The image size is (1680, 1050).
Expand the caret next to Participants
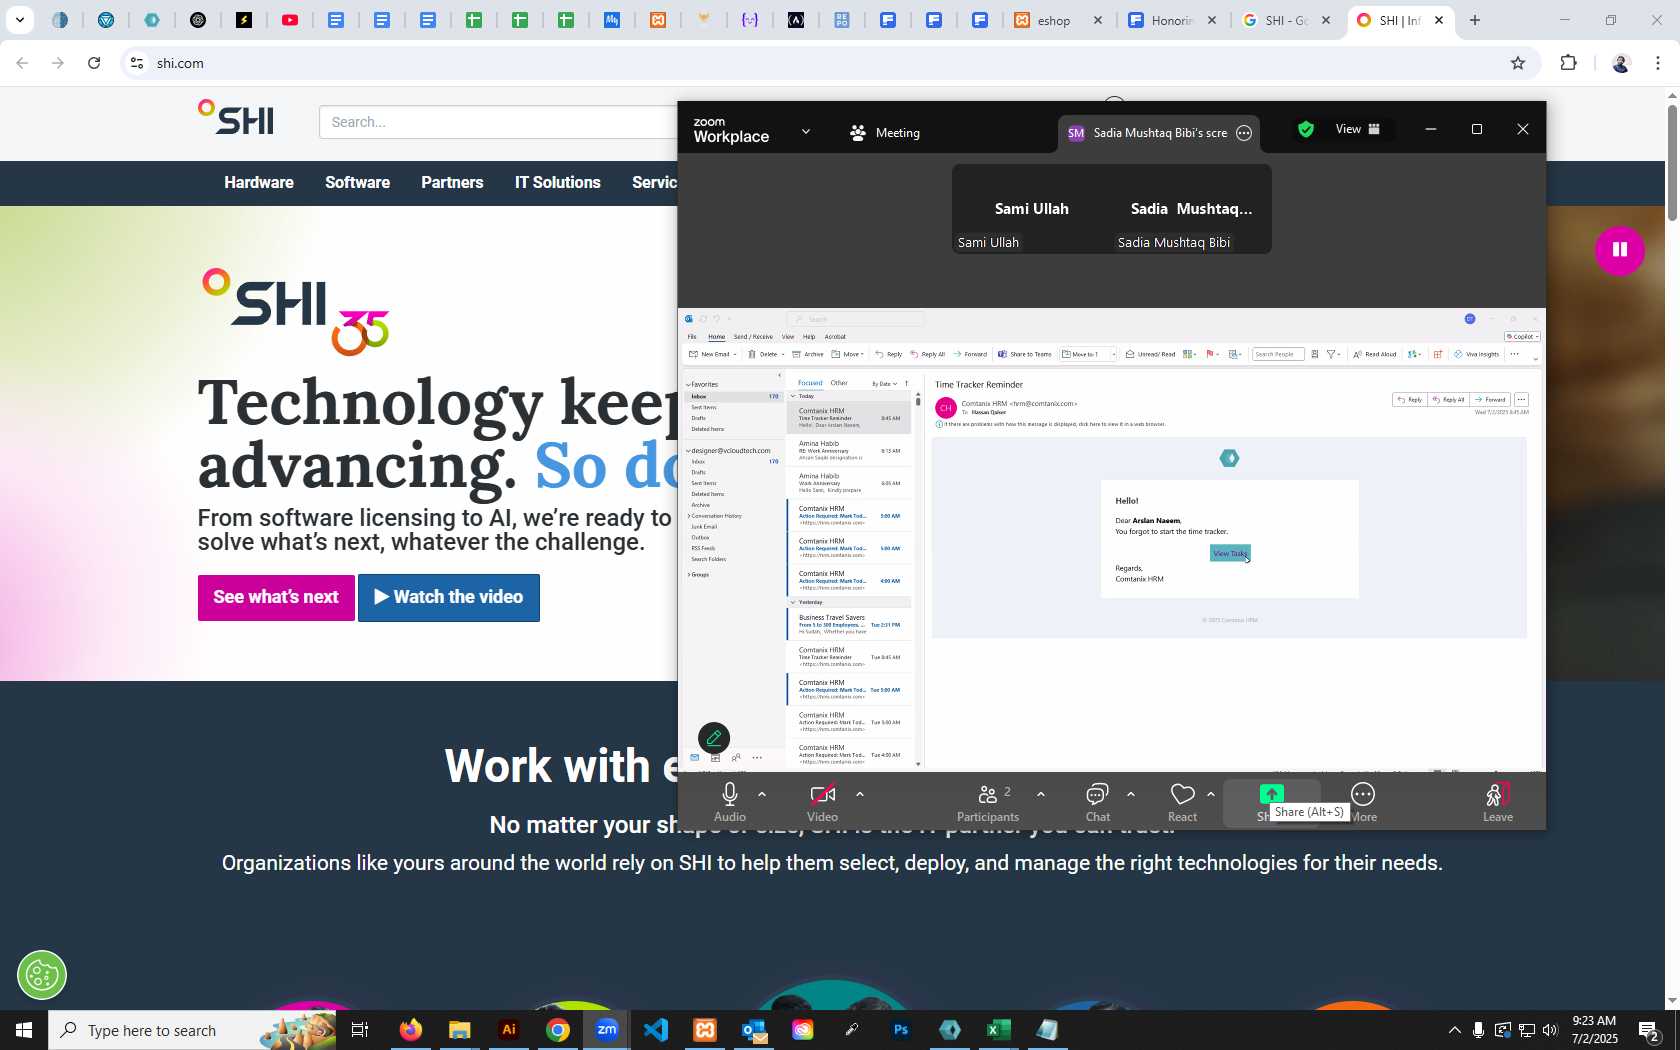1041,794
